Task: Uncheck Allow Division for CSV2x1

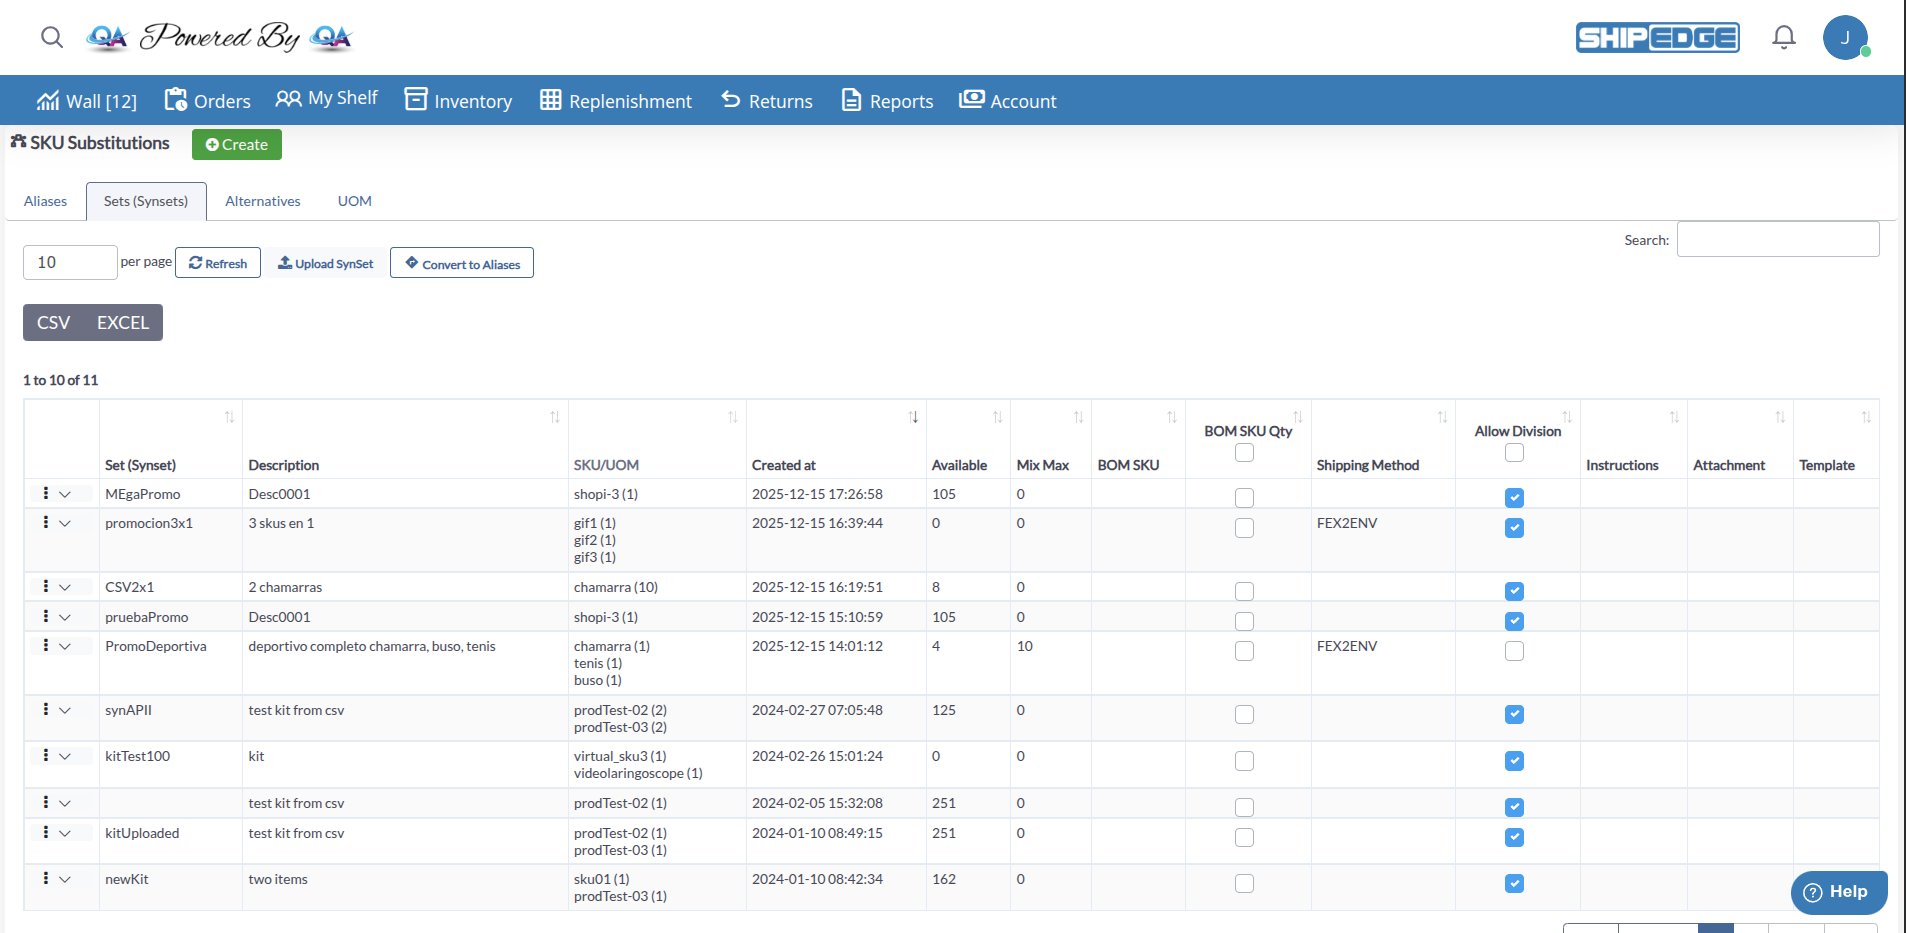Action: [x=1514, y=591]
